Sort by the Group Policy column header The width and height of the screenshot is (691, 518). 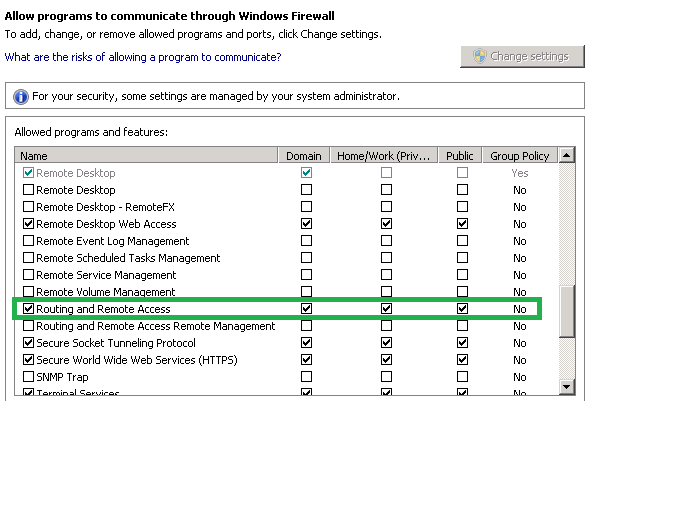(x=520, y=156)
